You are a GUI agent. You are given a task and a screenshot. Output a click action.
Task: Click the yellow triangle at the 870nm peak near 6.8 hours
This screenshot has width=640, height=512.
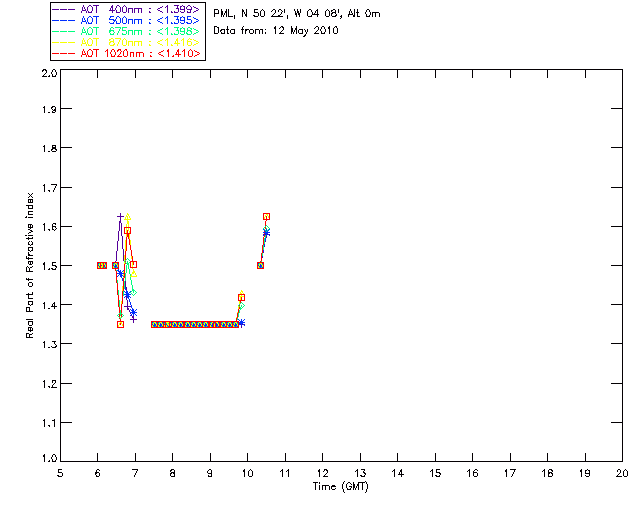coord(128,217)
